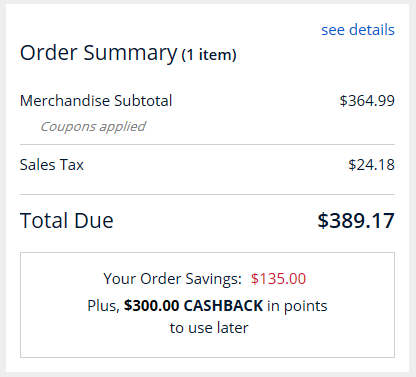
Task: Click the Sales Tax label
Action: [52, 165]
